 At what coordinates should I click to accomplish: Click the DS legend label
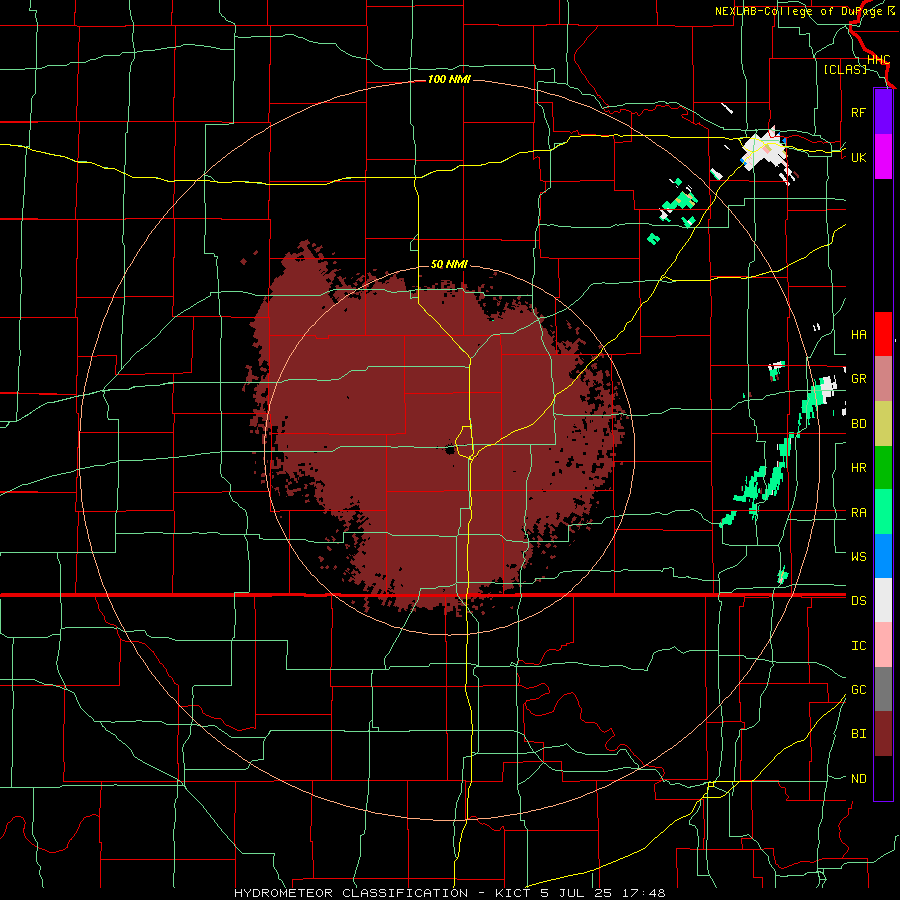pos(858,601)
